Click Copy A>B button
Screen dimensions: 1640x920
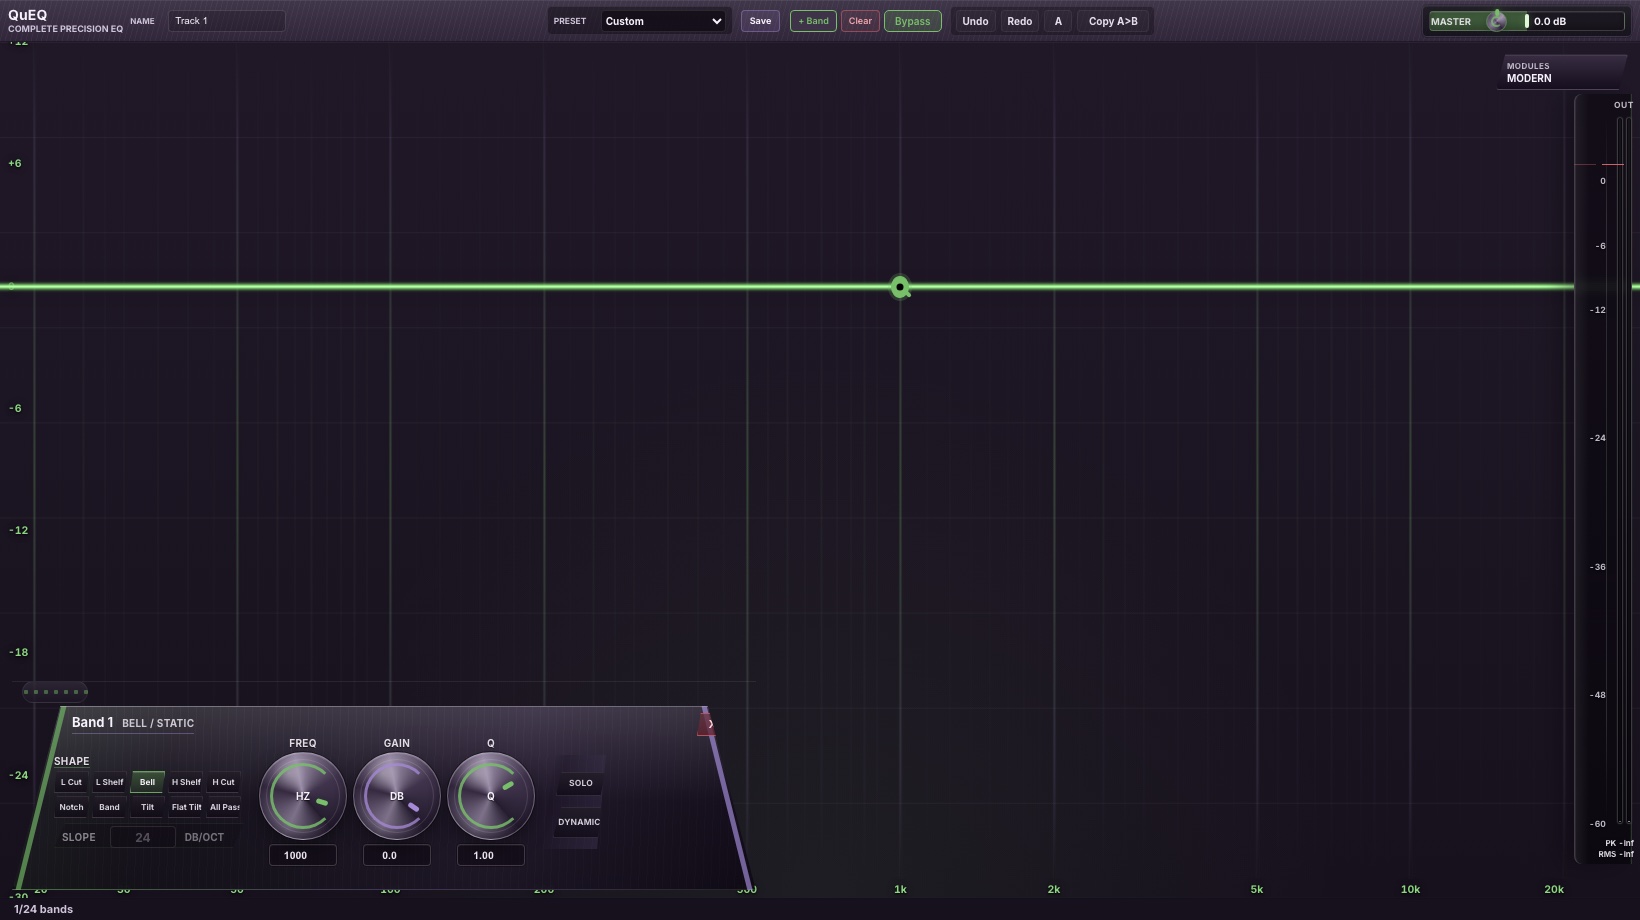1113,21
